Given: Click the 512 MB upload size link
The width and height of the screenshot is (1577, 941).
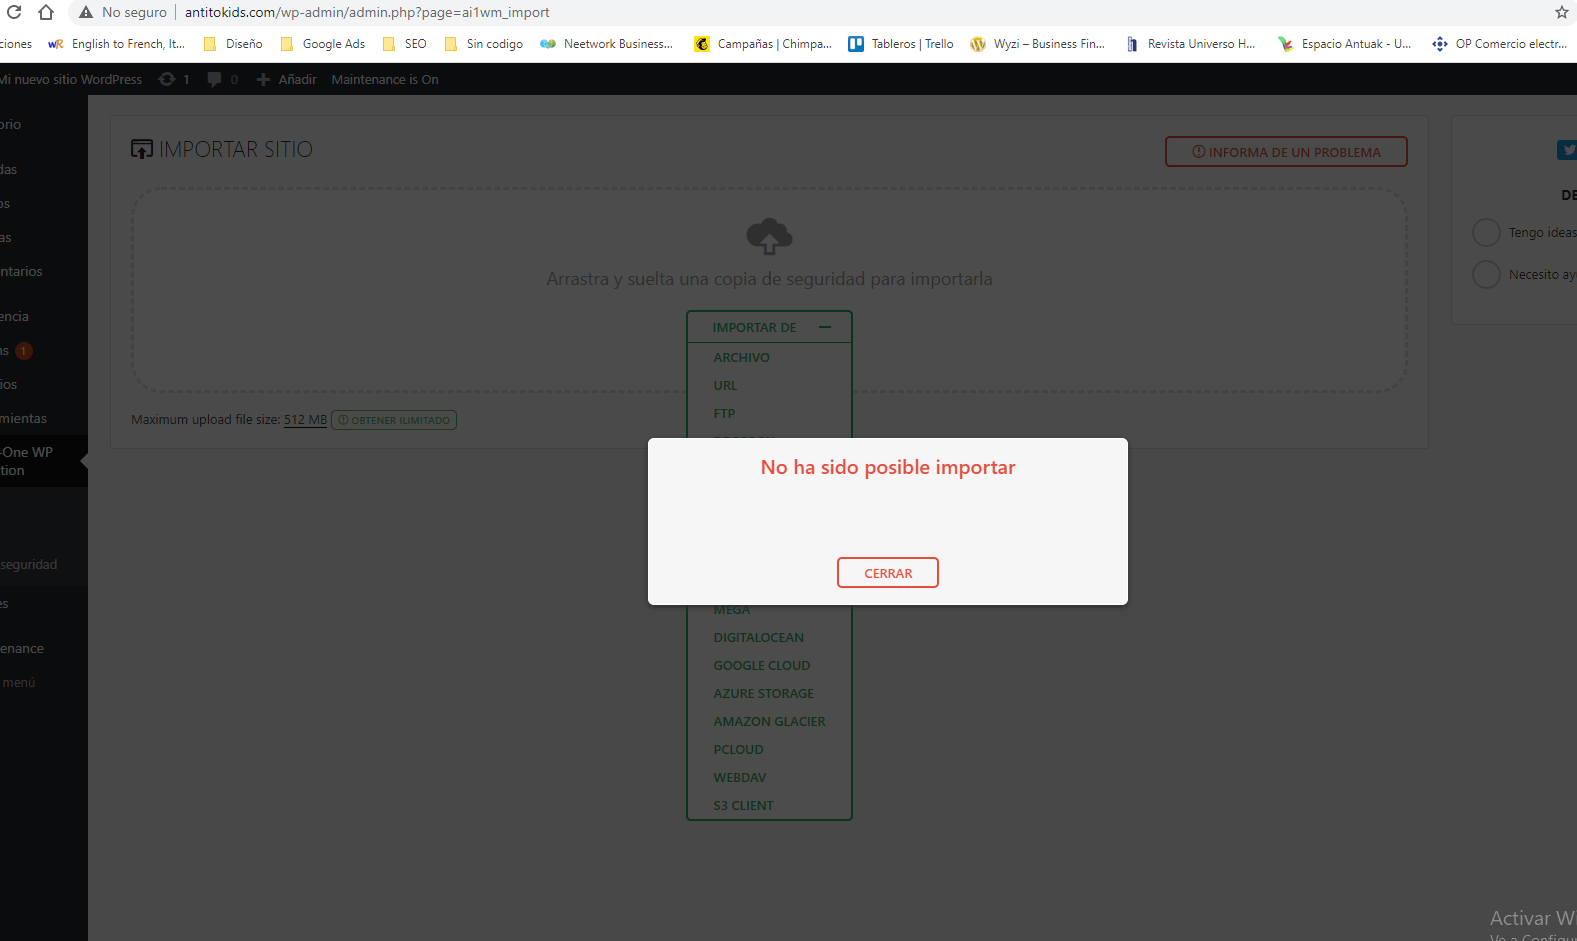Looking at the screenshot, I should 305,420.
